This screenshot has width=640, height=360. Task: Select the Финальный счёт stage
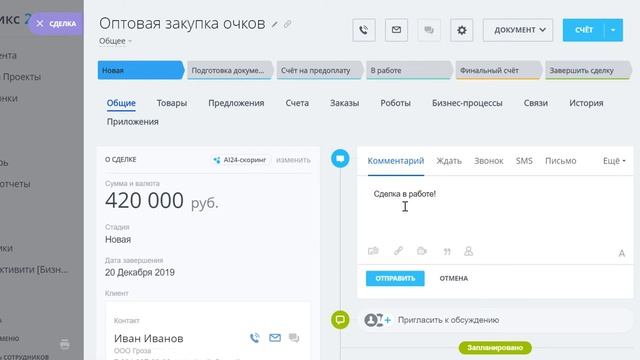click(x=499, y=70)
